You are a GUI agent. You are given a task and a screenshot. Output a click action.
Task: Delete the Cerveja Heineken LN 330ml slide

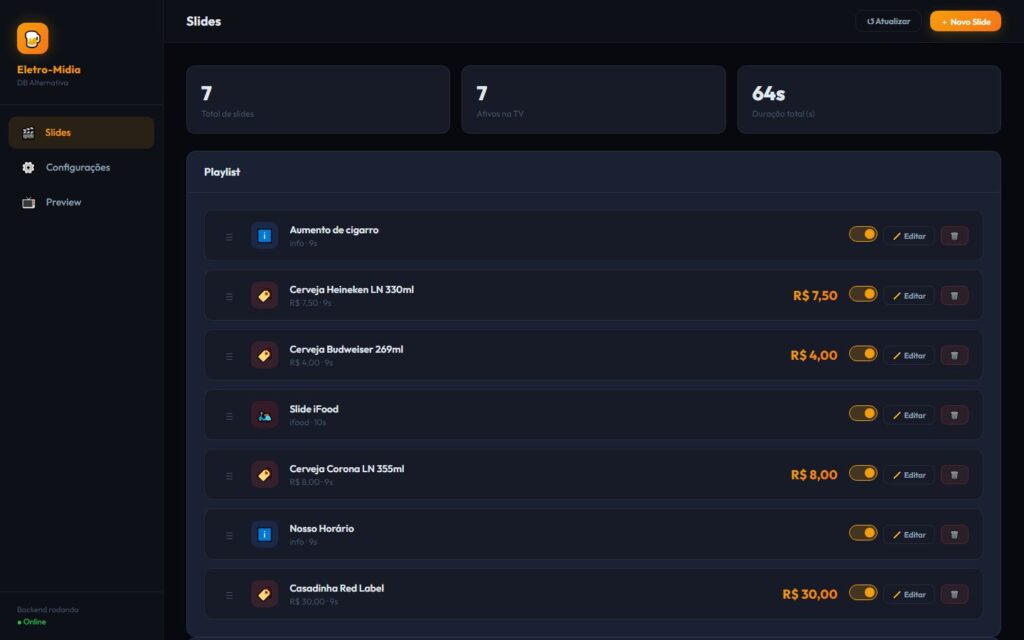[954, 296]
